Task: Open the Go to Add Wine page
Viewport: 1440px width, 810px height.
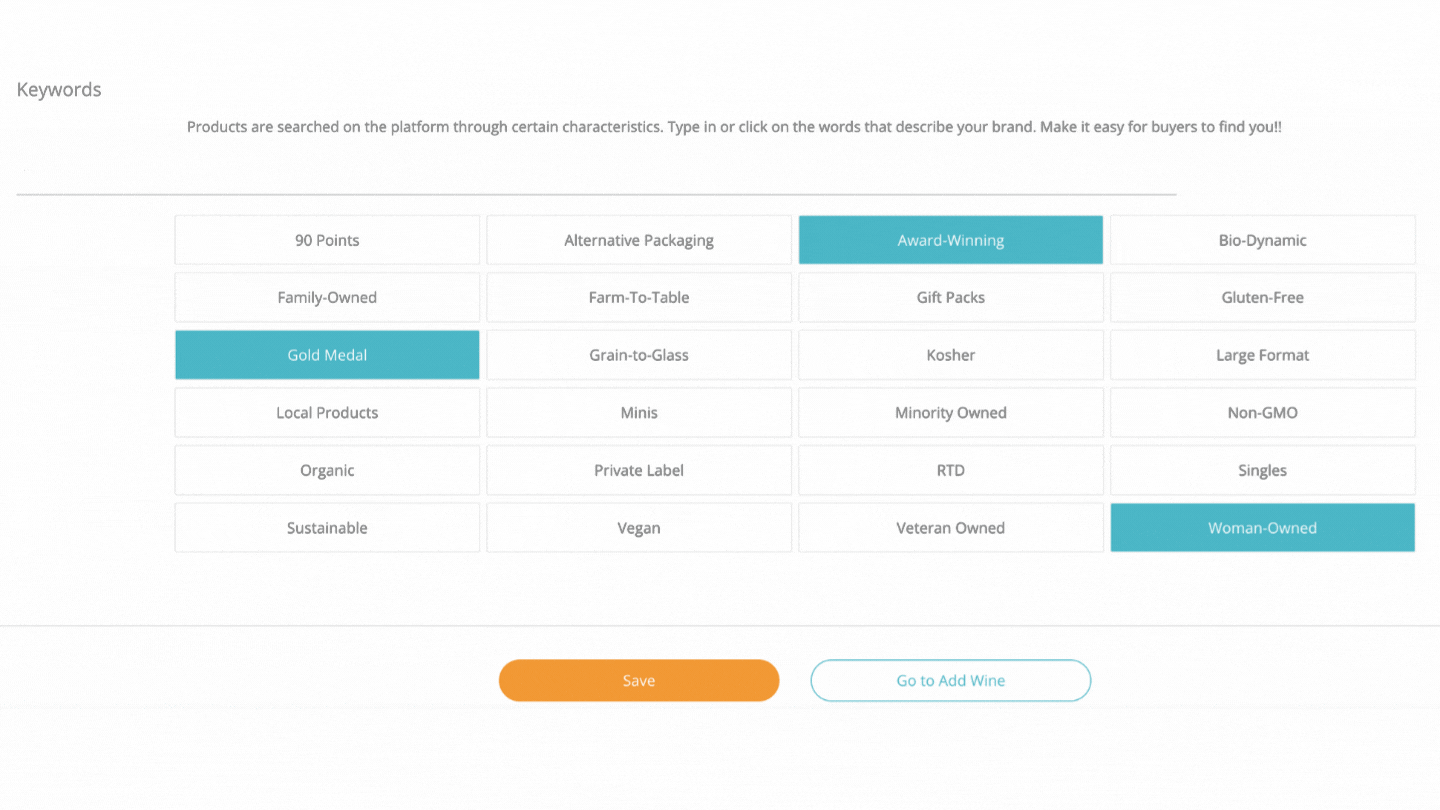Action: (950, 680)
